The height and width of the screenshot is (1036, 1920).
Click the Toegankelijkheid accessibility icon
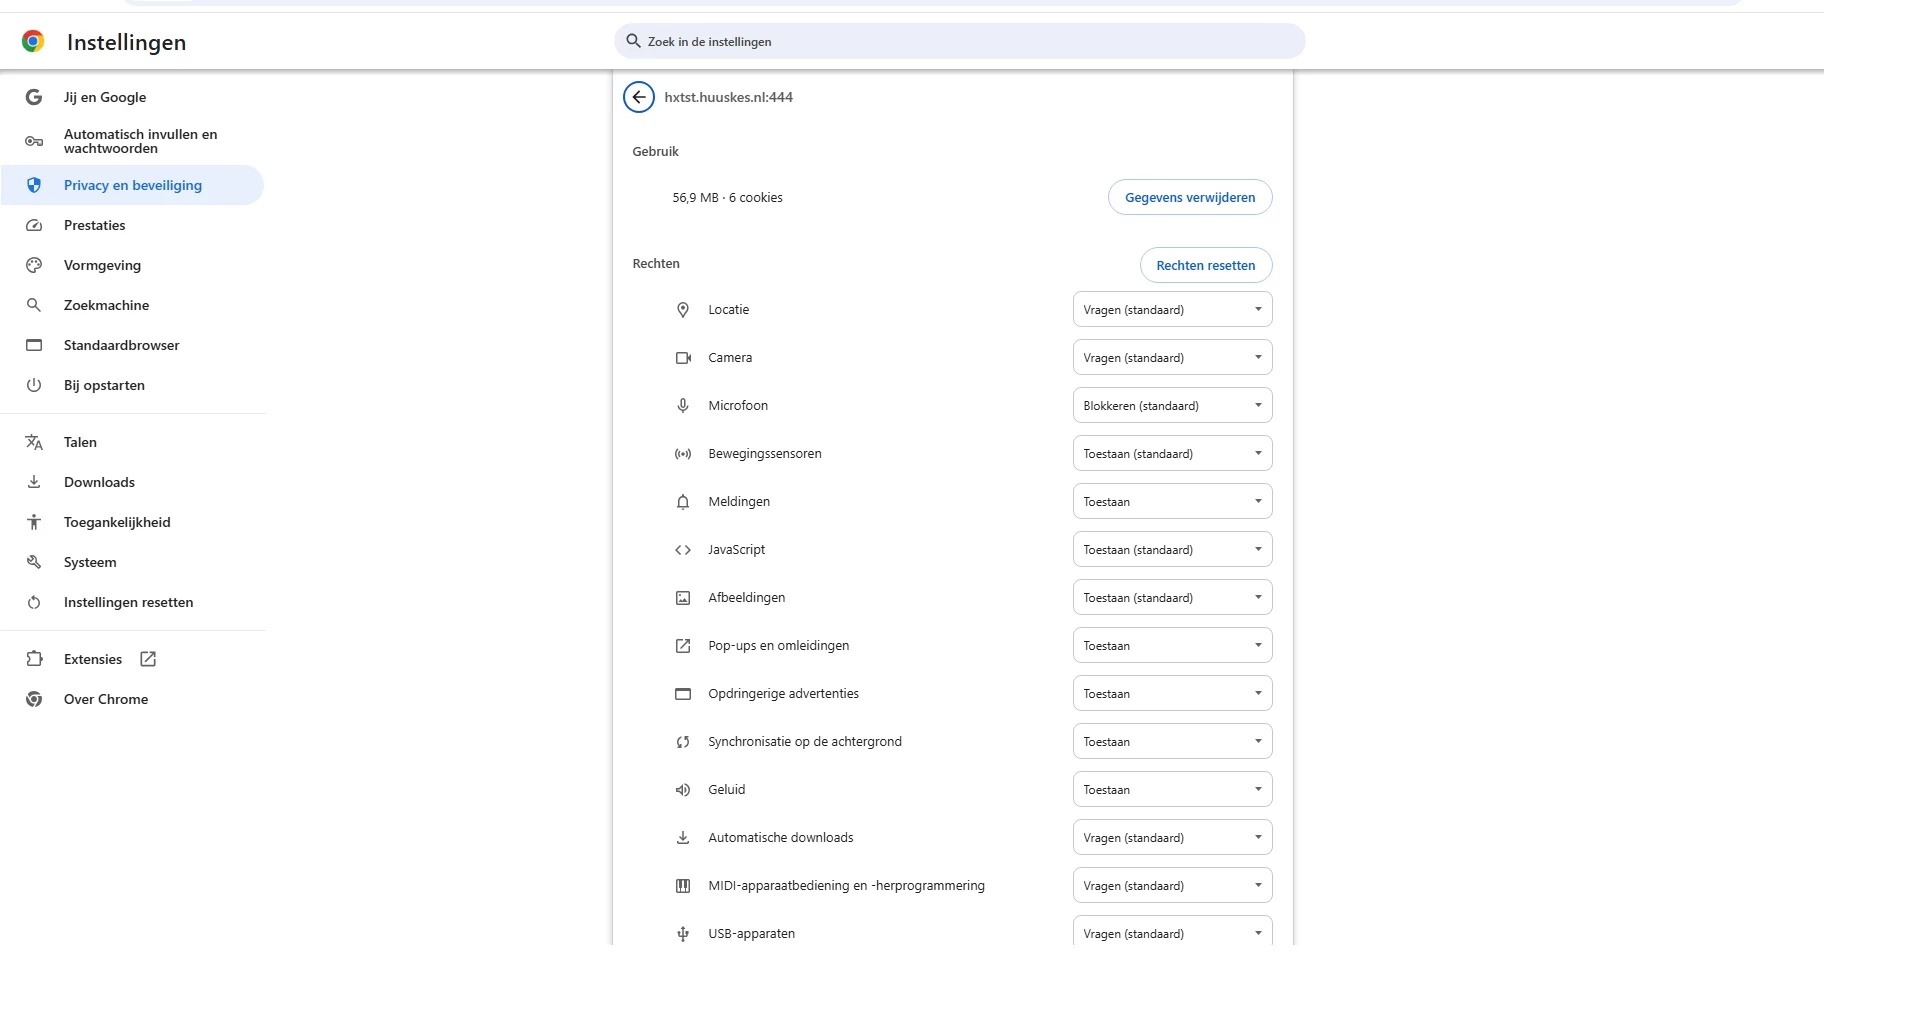[x=34, y=522]
